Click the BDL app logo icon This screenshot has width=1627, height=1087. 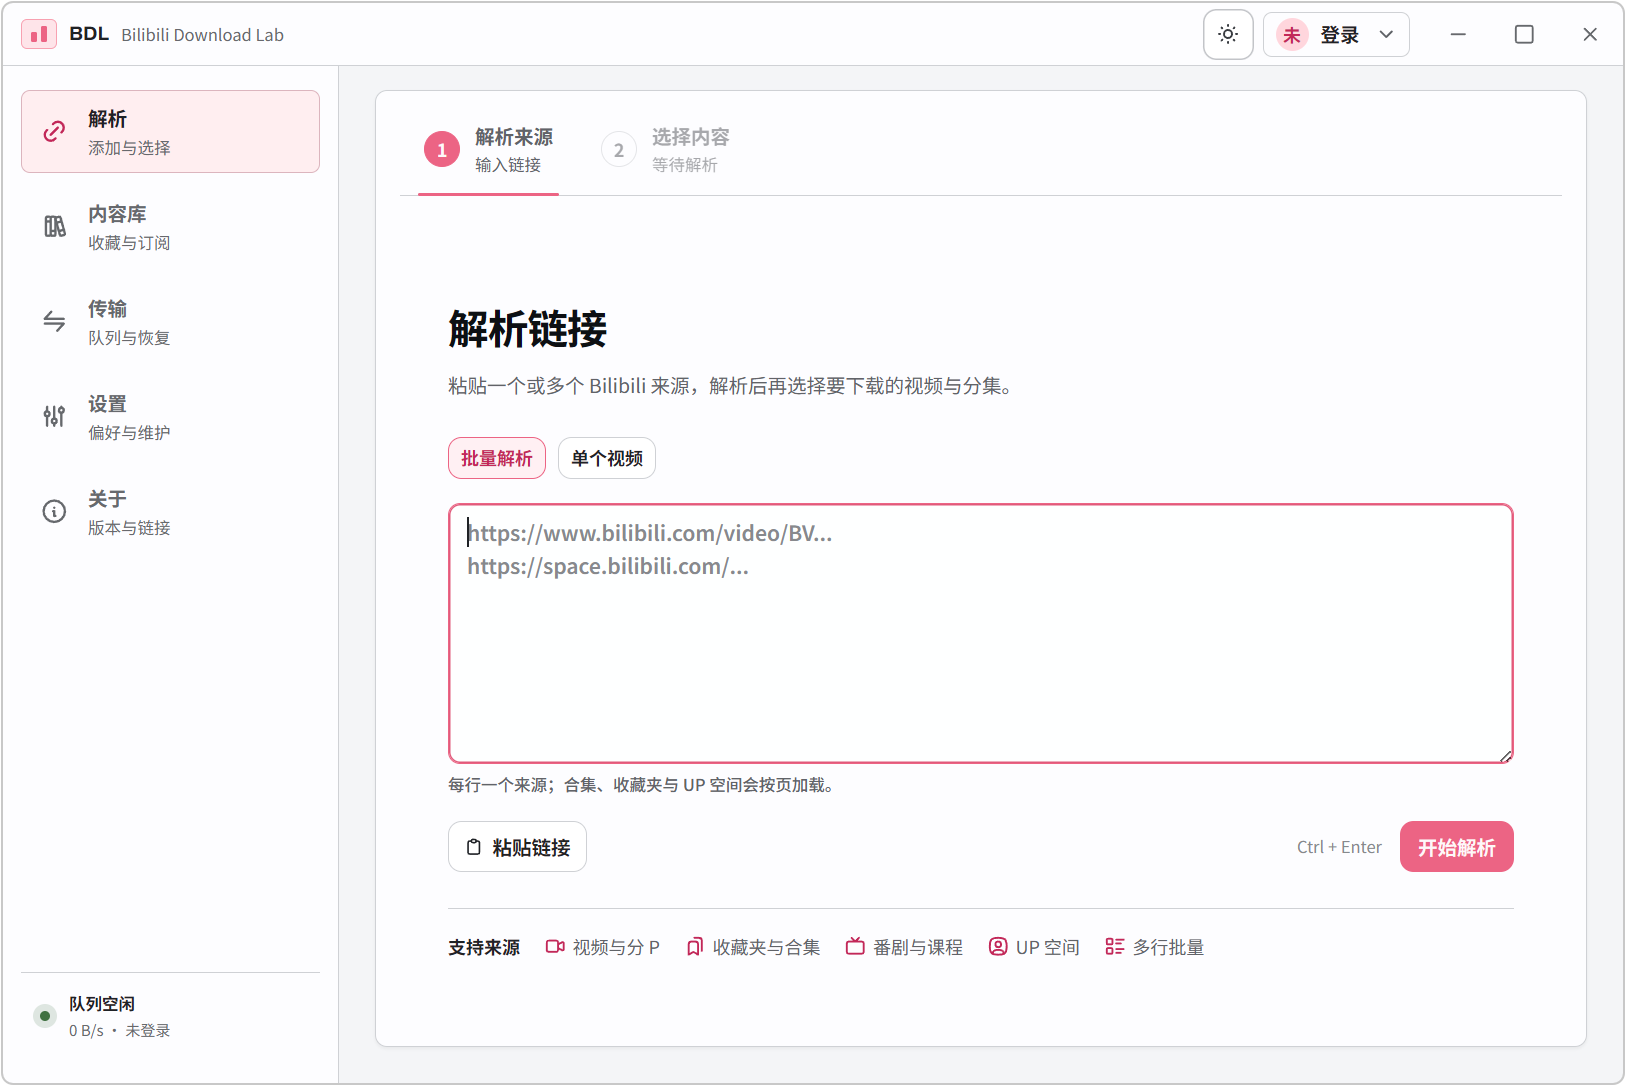(39, 34)
